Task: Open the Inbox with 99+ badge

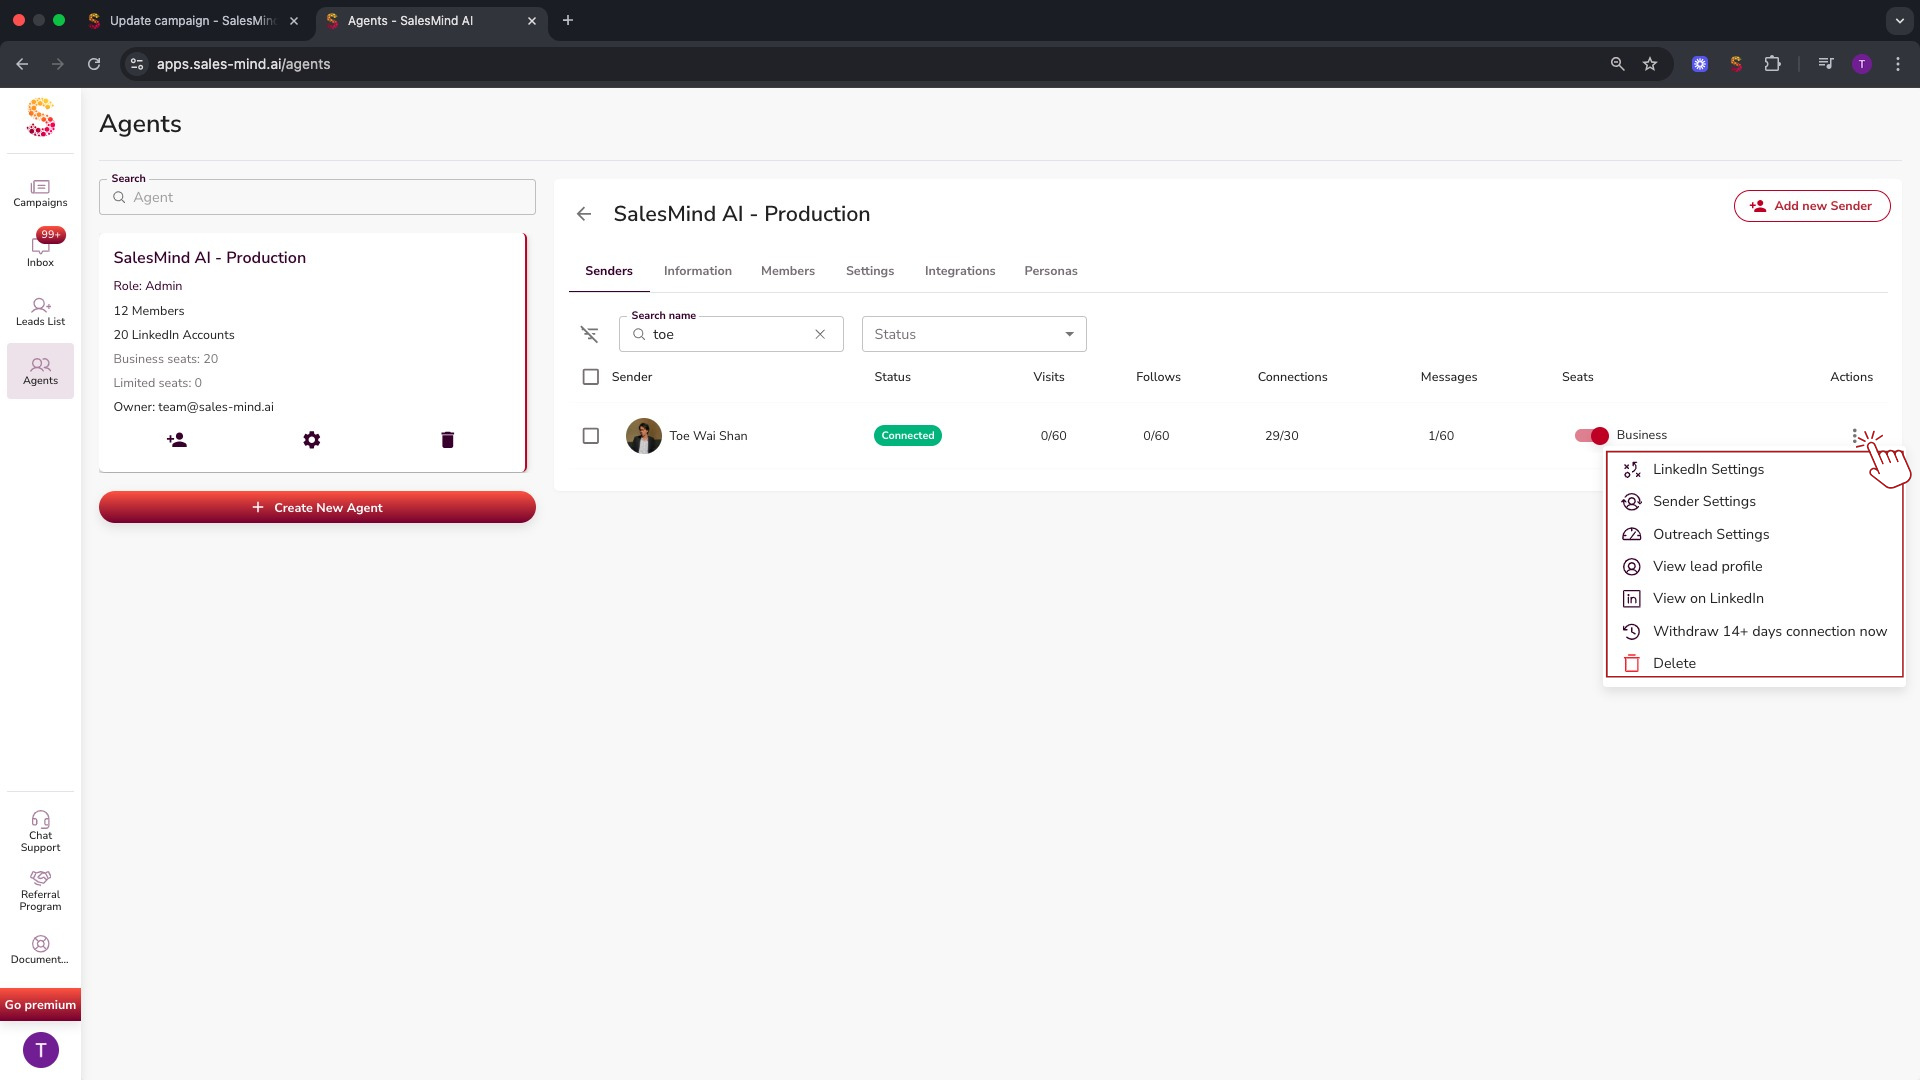Action: pos(40,250)
